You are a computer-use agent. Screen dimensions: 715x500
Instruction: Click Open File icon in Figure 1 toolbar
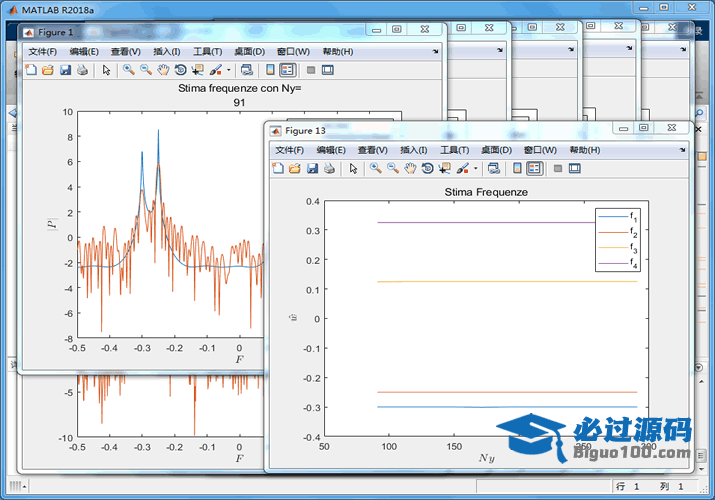48,70
